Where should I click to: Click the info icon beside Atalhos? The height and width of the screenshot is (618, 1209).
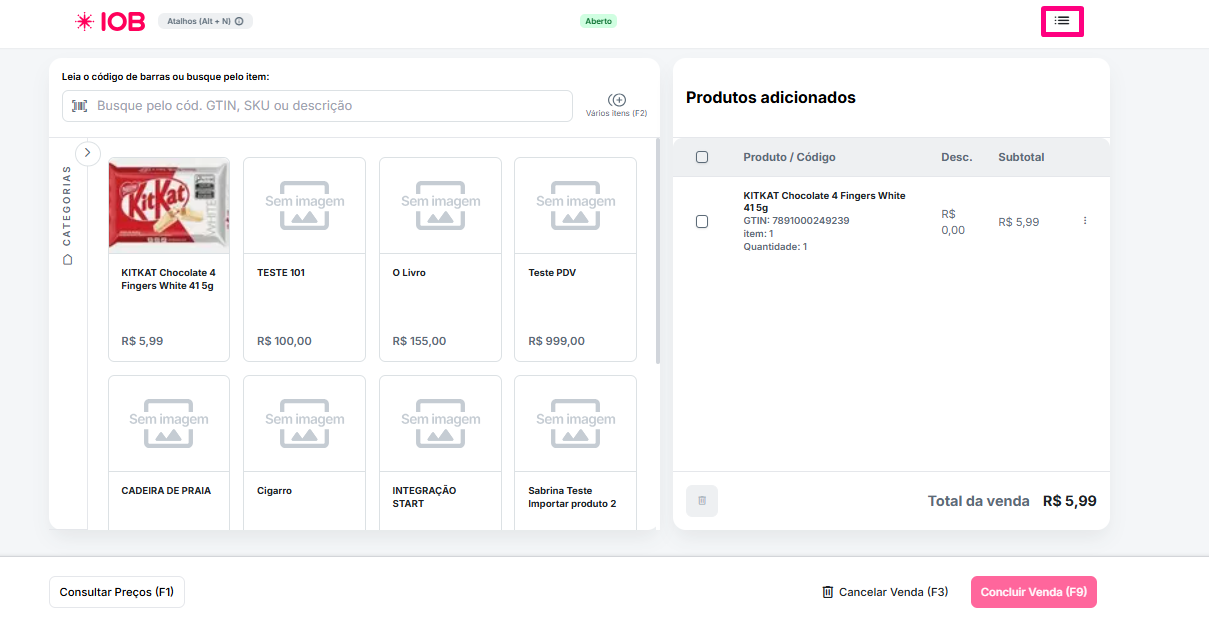point(239,21)
